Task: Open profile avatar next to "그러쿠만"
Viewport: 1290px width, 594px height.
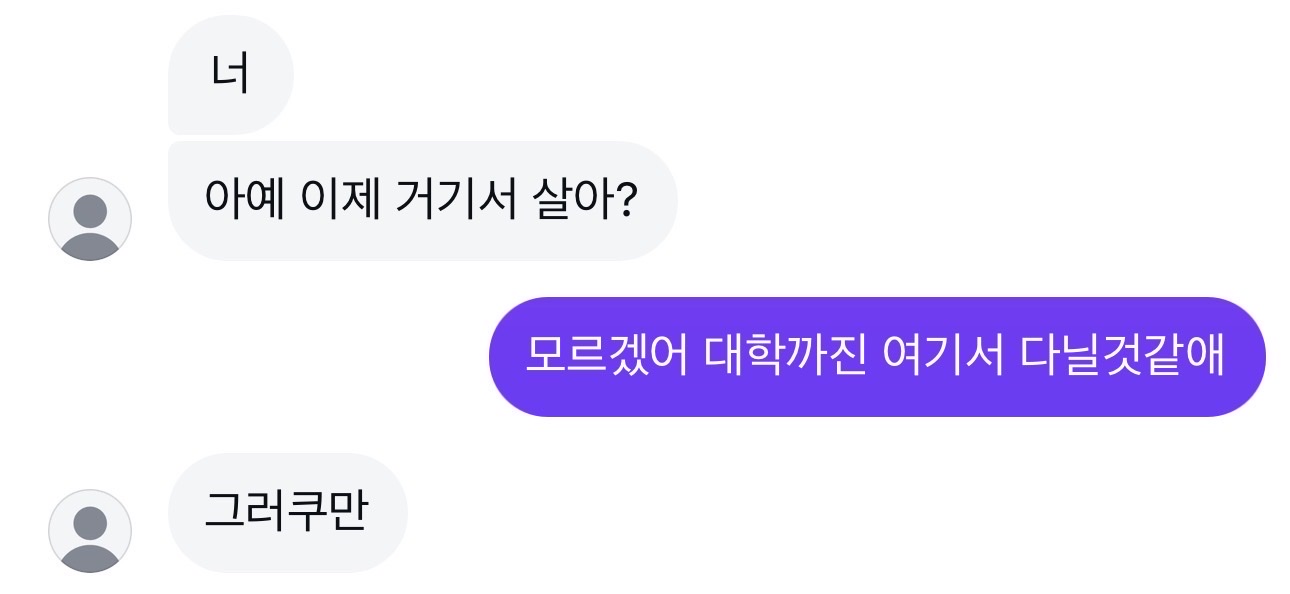Action: (90, 531)
